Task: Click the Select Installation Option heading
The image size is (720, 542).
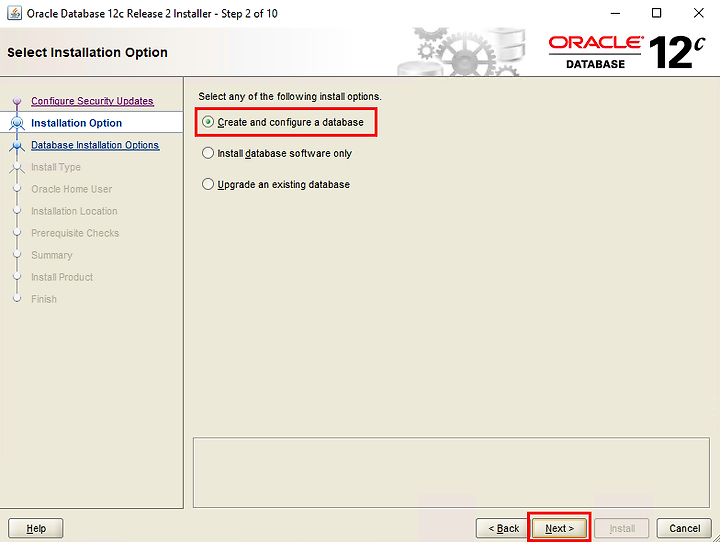Action: [x=87, y=52]
